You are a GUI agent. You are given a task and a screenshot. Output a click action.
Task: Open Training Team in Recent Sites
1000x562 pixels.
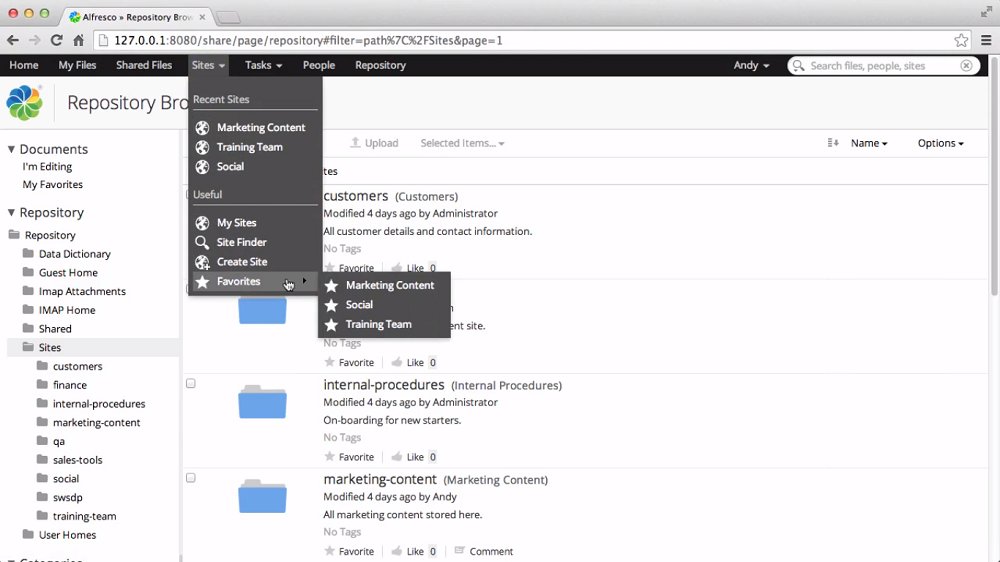(x=249, y=147)
